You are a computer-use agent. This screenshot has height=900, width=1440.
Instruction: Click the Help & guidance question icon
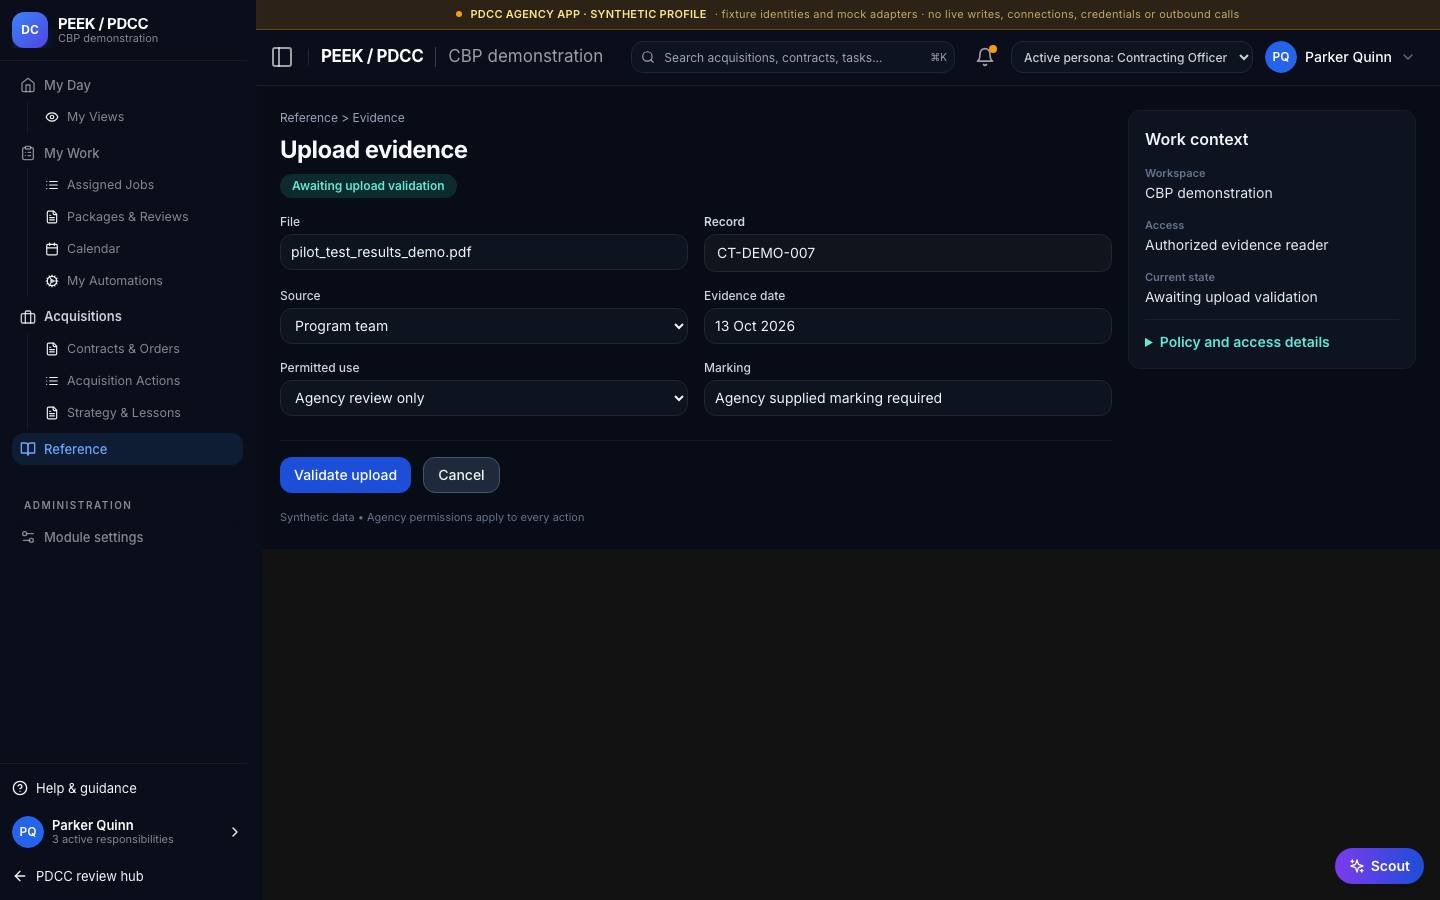[20, 788]
